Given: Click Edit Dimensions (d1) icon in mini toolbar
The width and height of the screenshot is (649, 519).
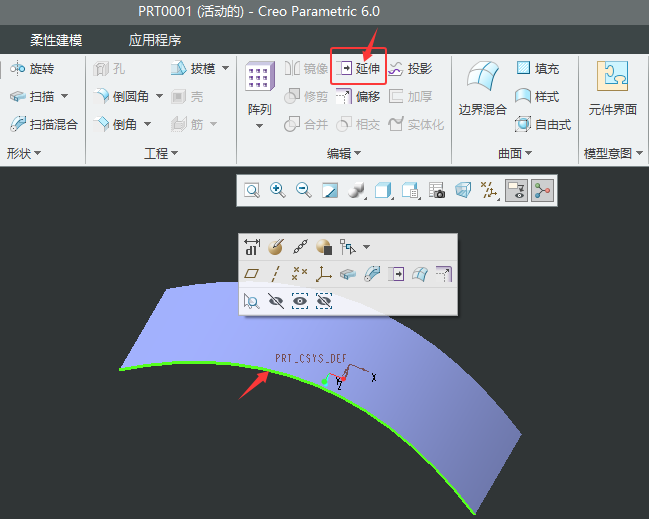Looking at the screenshot, I should [252, 247].
